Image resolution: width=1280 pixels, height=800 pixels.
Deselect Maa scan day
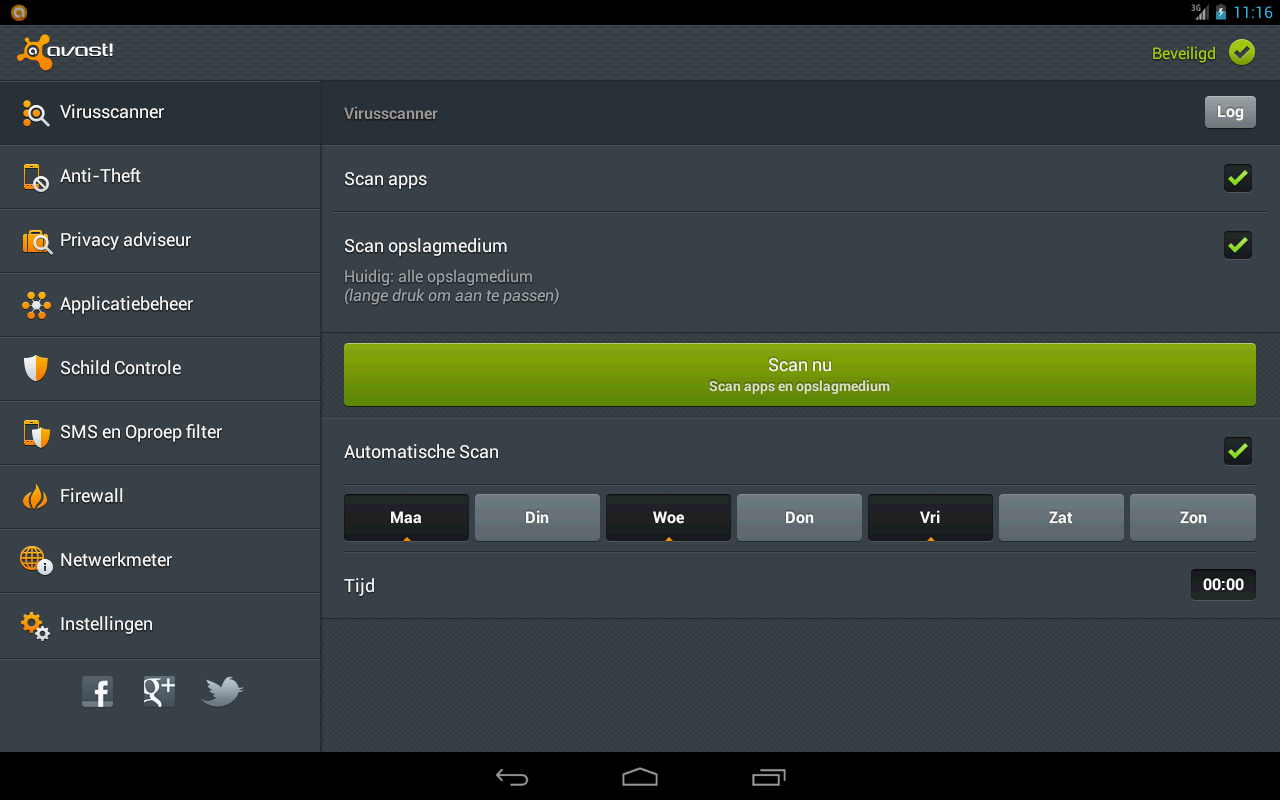click(x=406, y=517)
